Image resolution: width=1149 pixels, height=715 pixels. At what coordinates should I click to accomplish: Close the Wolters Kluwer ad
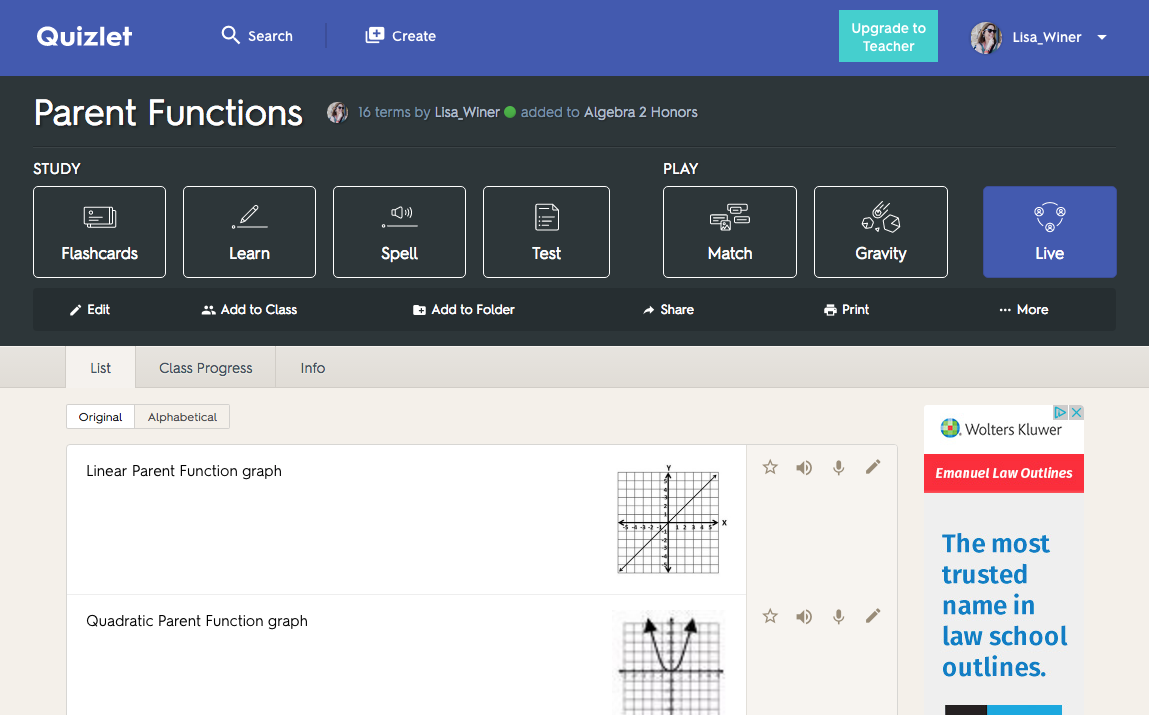tap(1076, 412)
